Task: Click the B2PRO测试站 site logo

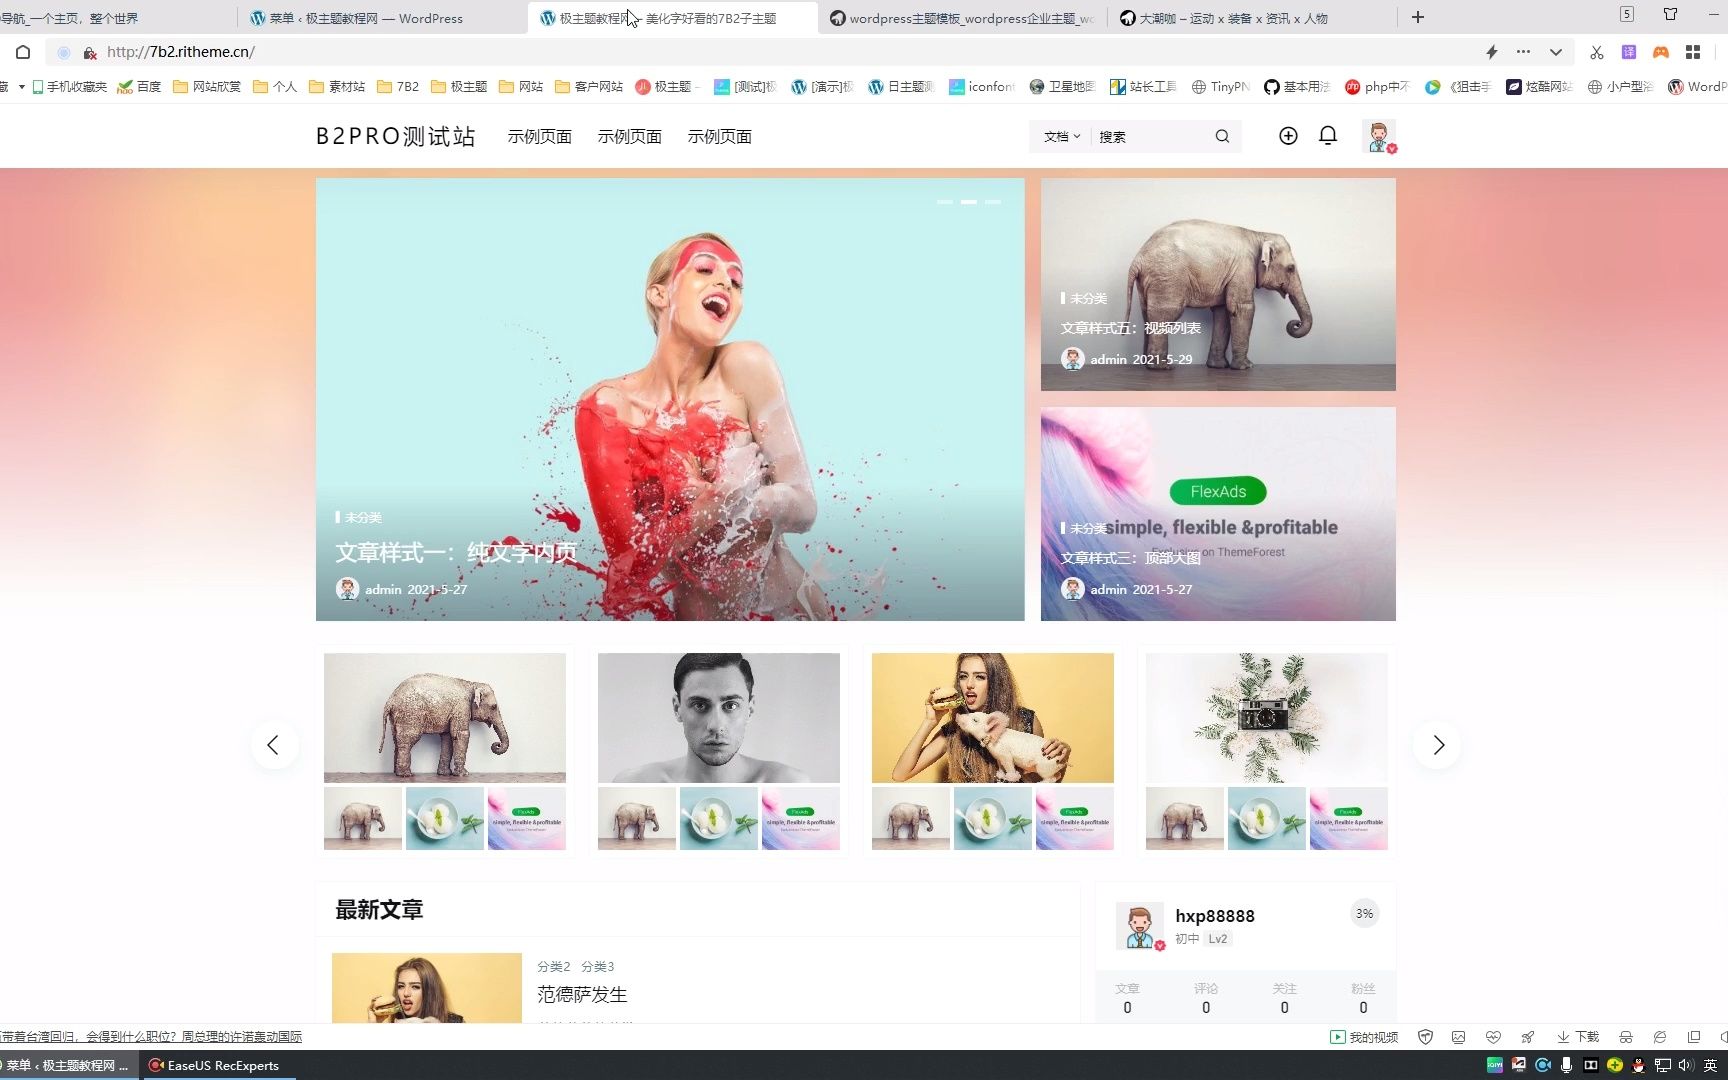Action: (x=396, y=137)
